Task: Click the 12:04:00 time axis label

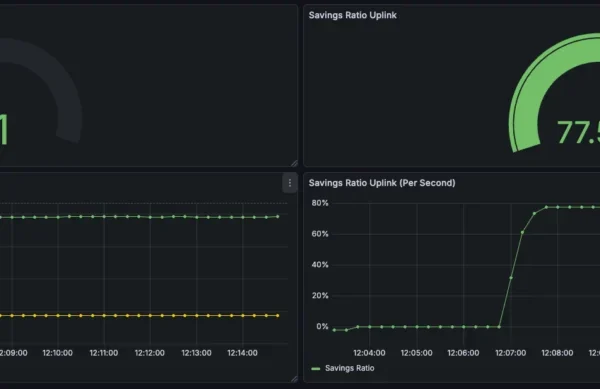Action: click(x=369, y=353)
